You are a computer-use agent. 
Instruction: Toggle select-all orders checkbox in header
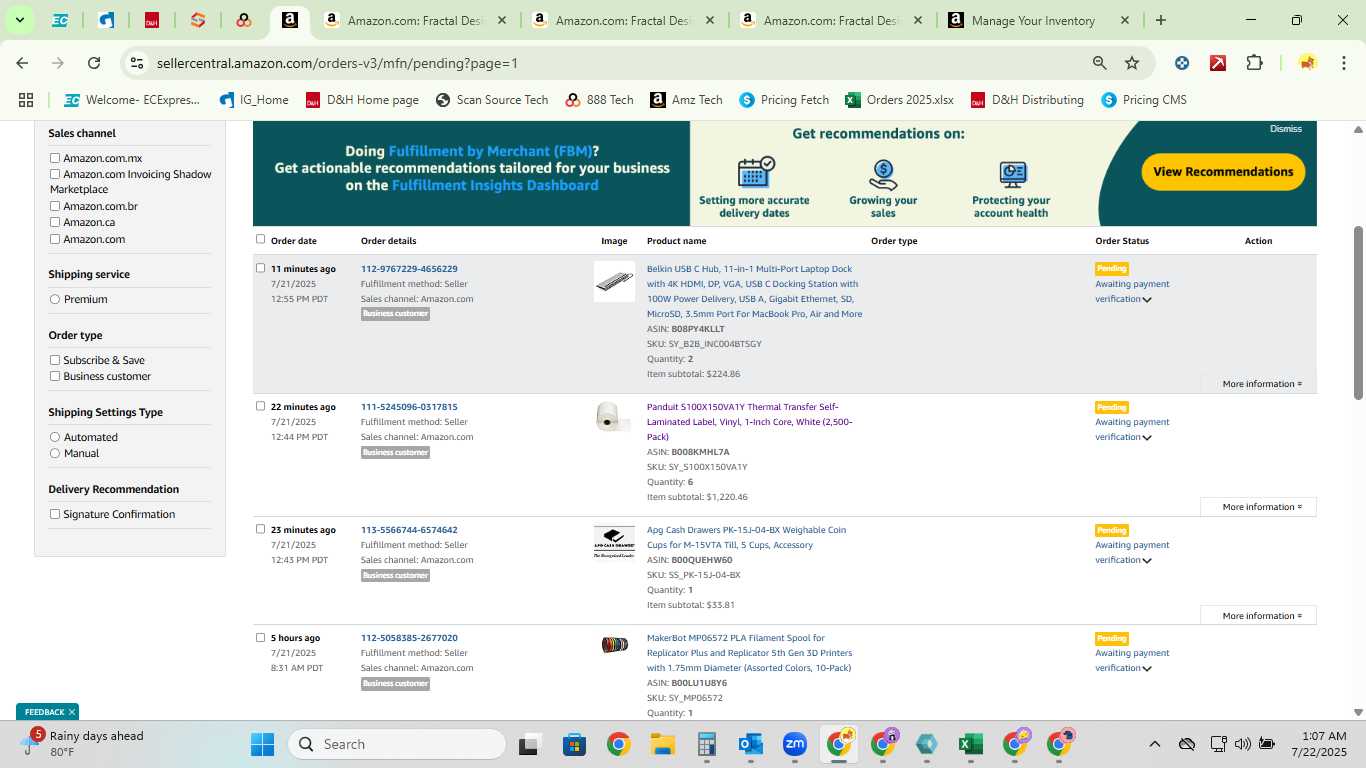[261, 239]
